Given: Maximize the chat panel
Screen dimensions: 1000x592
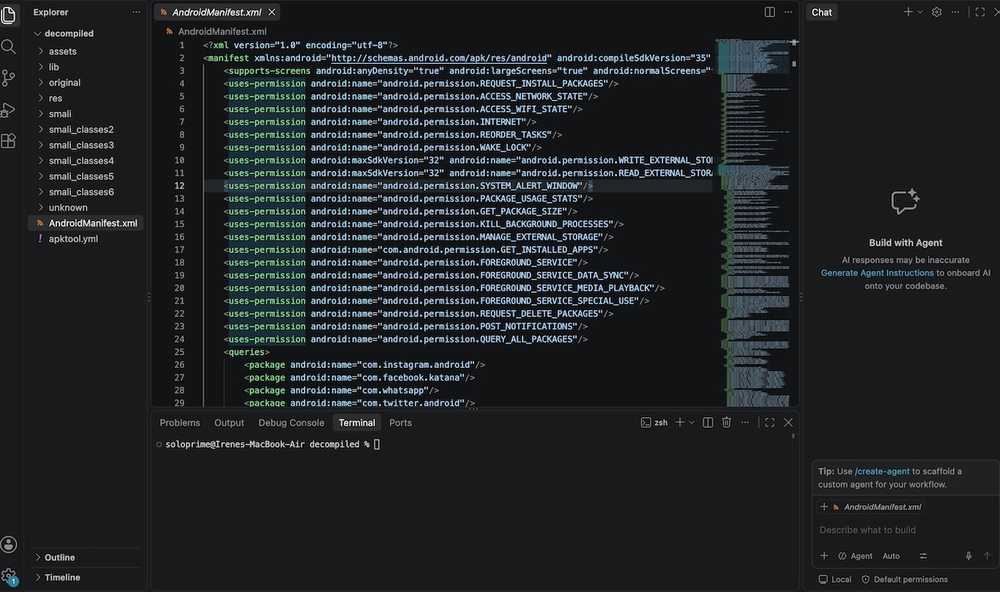Looking at the screenshot, I should 980,12.
